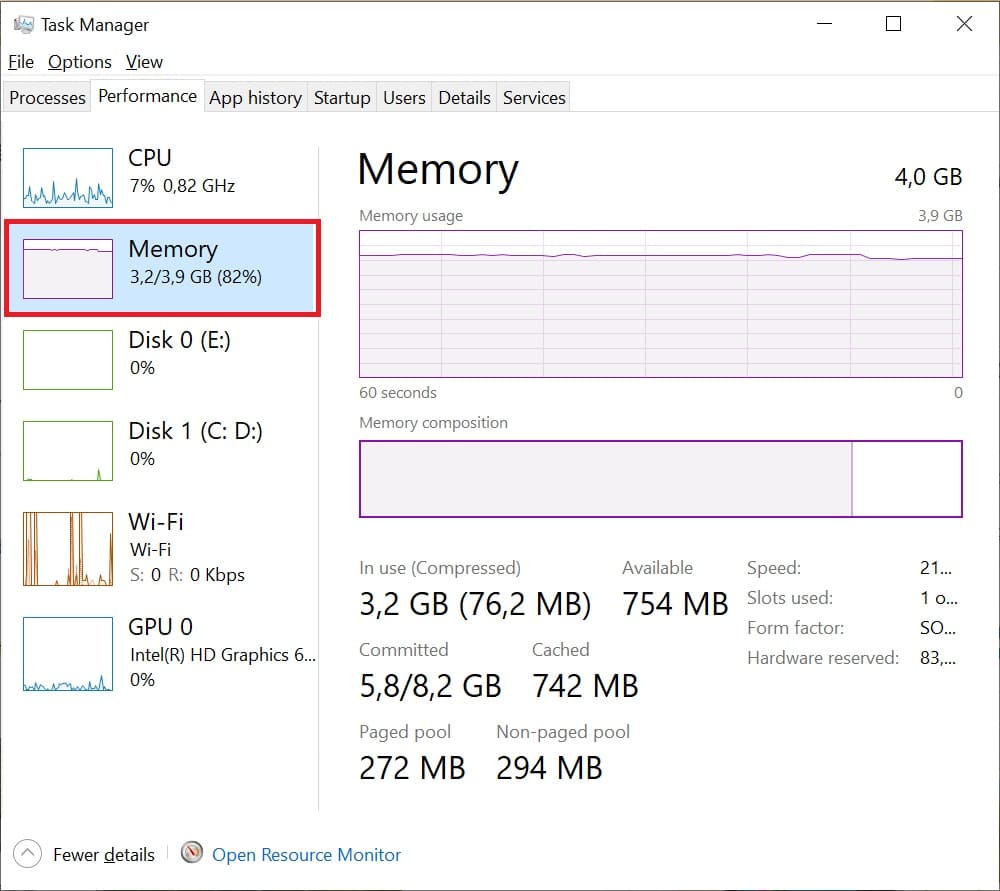Select the GPU 0 label in sidebar
The width and height of the screenshot is (1000, 891).
click(x=160, y=626)
